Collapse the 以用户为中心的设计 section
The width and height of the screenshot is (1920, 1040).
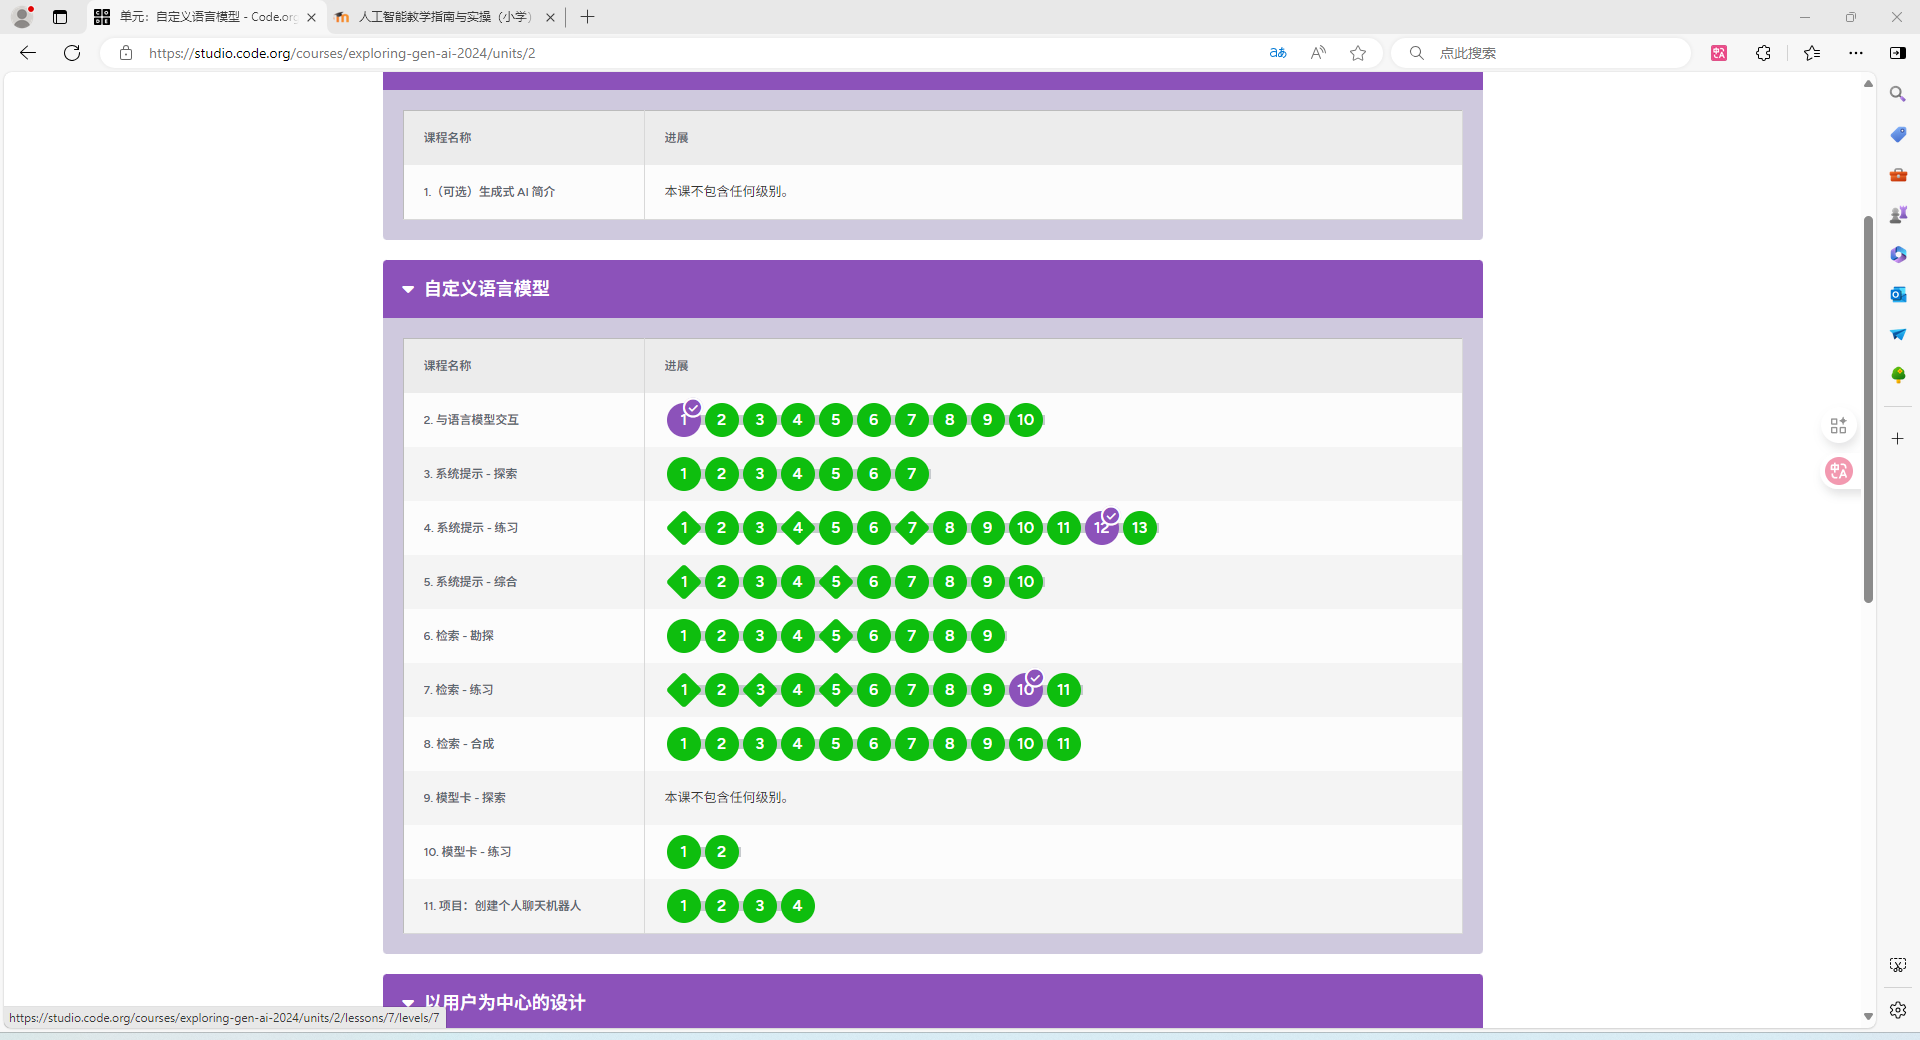pos(408,1002)
